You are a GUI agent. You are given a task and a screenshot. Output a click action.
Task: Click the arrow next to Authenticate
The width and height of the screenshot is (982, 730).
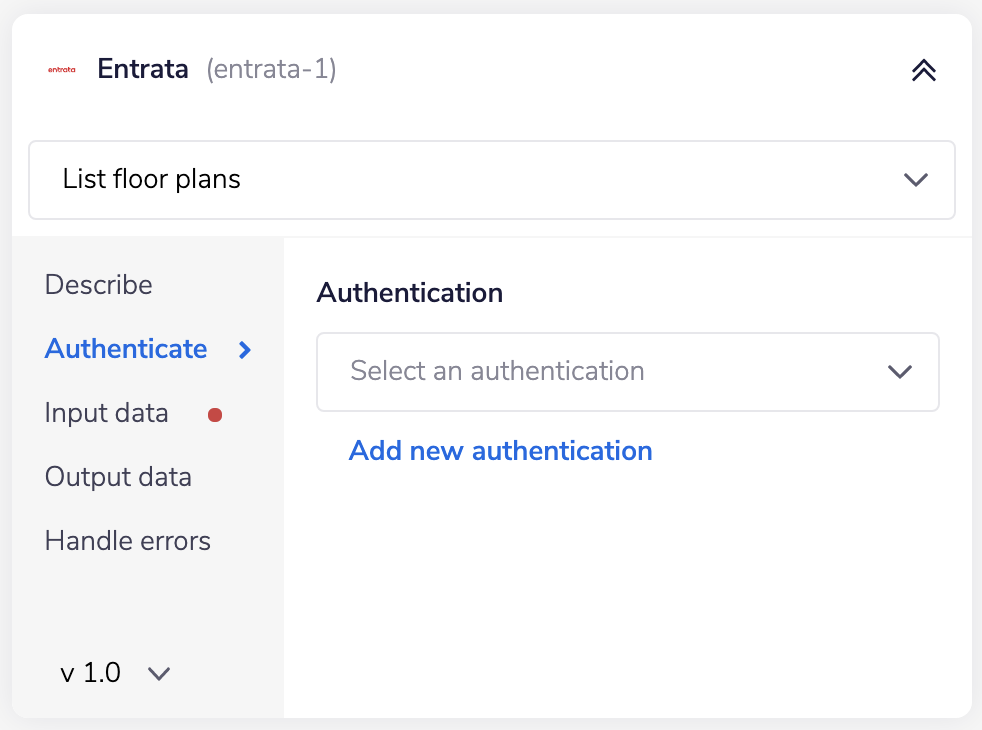coord(242,349)
